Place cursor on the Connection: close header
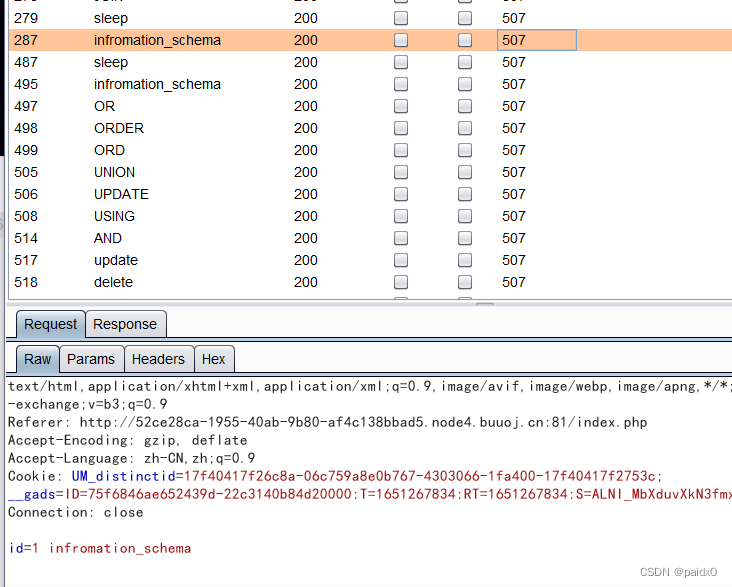The image size is (732, 587). (76, 512)
